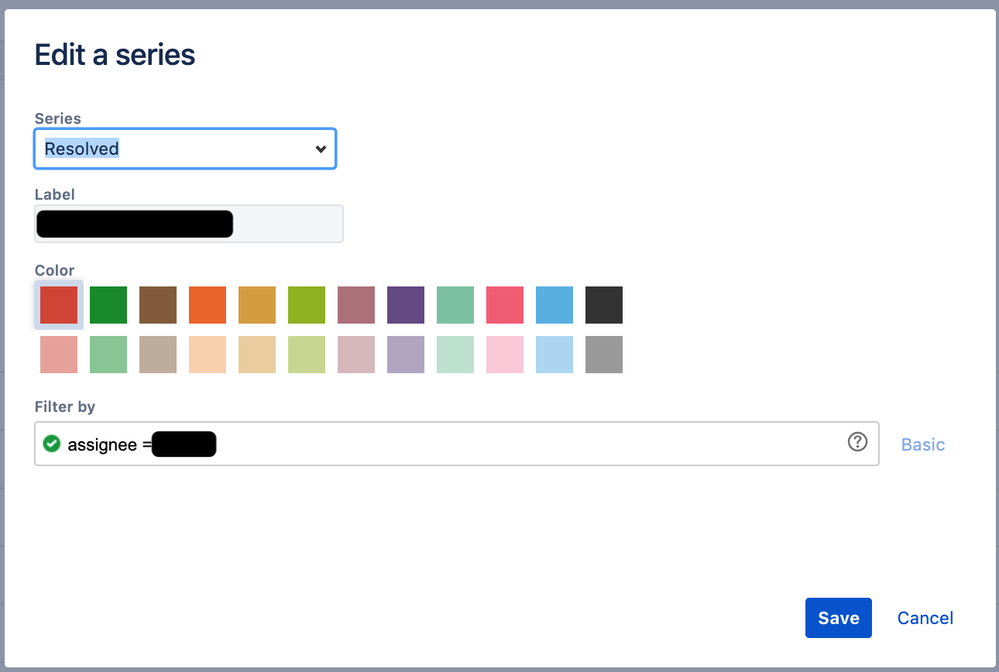
Task: Pick the light pink swatch in bottom row
Action: 504,354
